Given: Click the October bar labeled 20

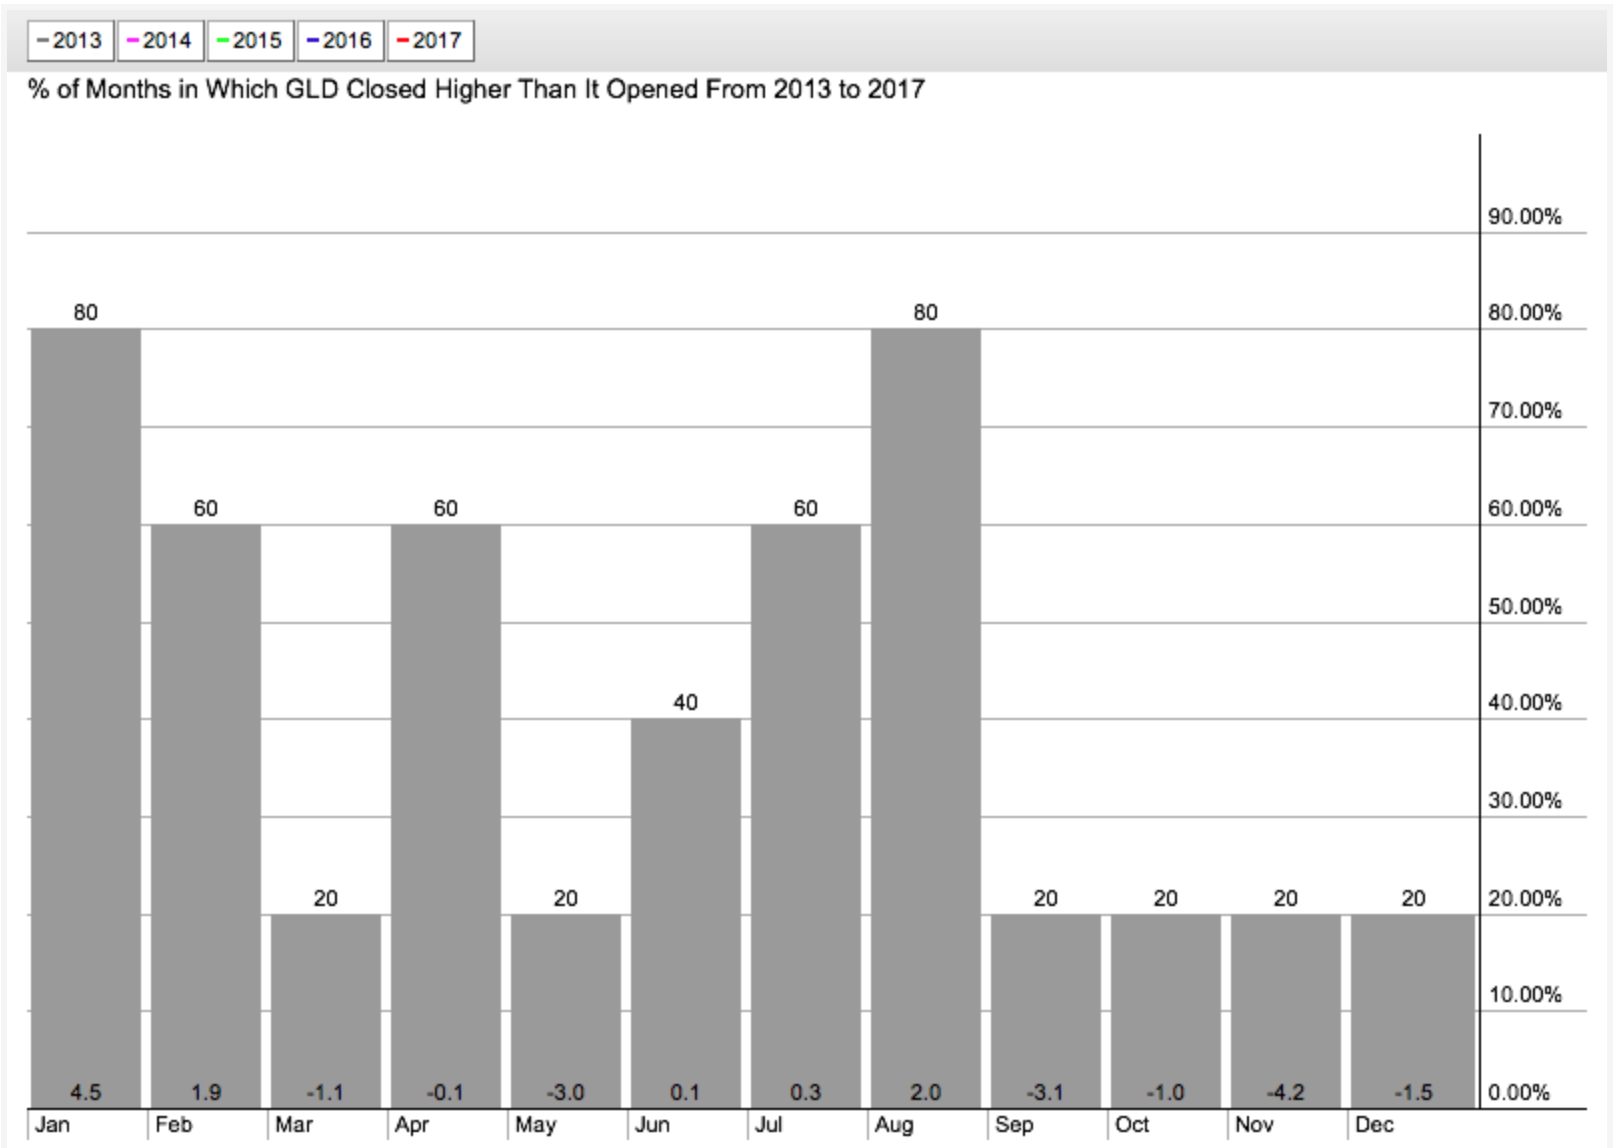Looking at the screenshot, I should coord(1166,1011).
